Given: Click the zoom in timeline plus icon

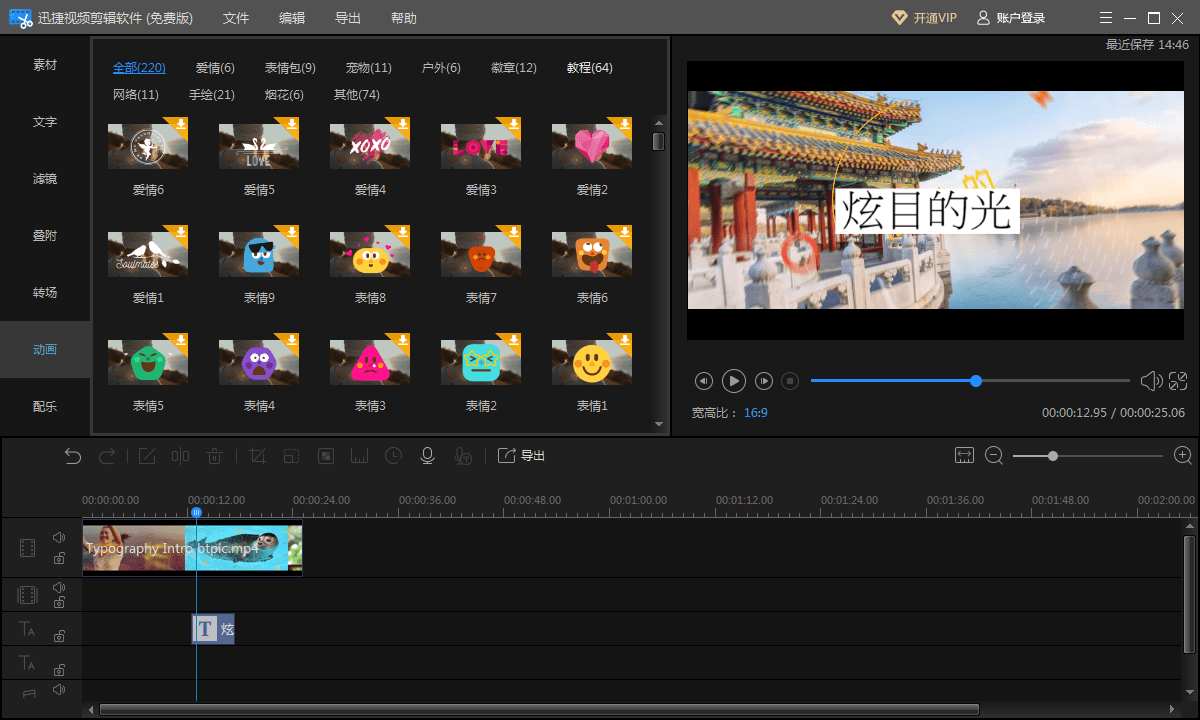Looking at the screenshot, I should click(1183, 455).
